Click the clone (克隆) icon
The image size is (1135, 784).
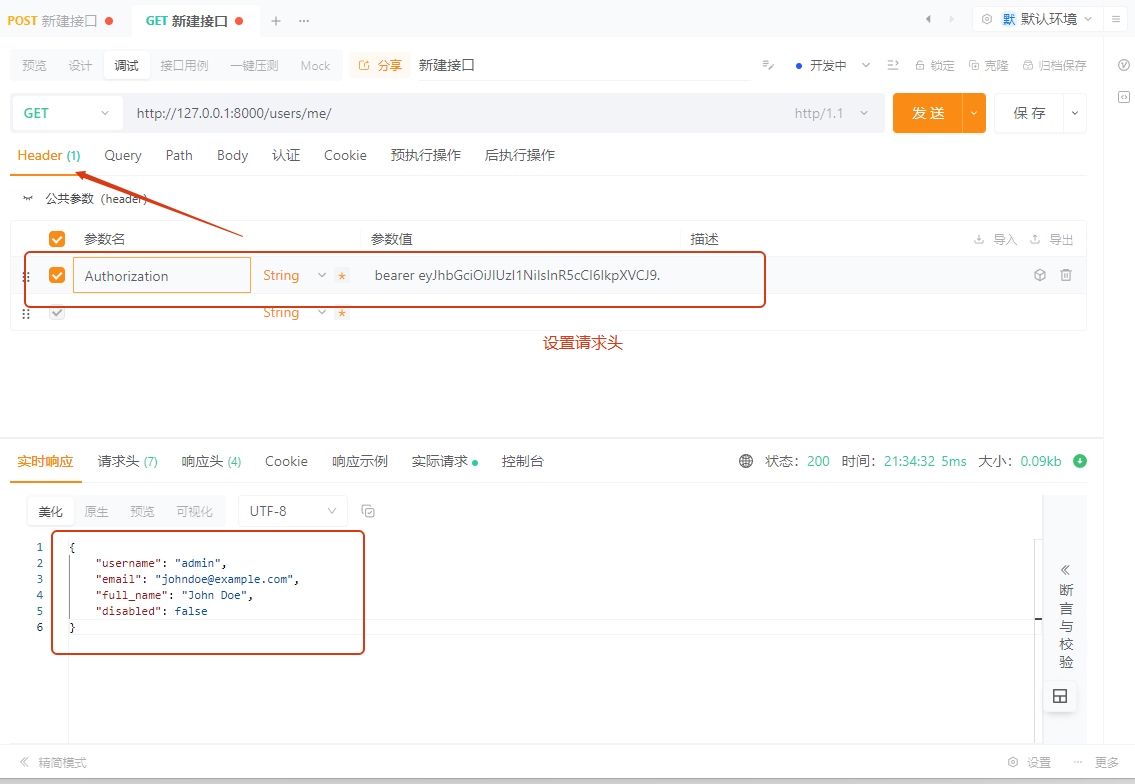tap(988, 65)
